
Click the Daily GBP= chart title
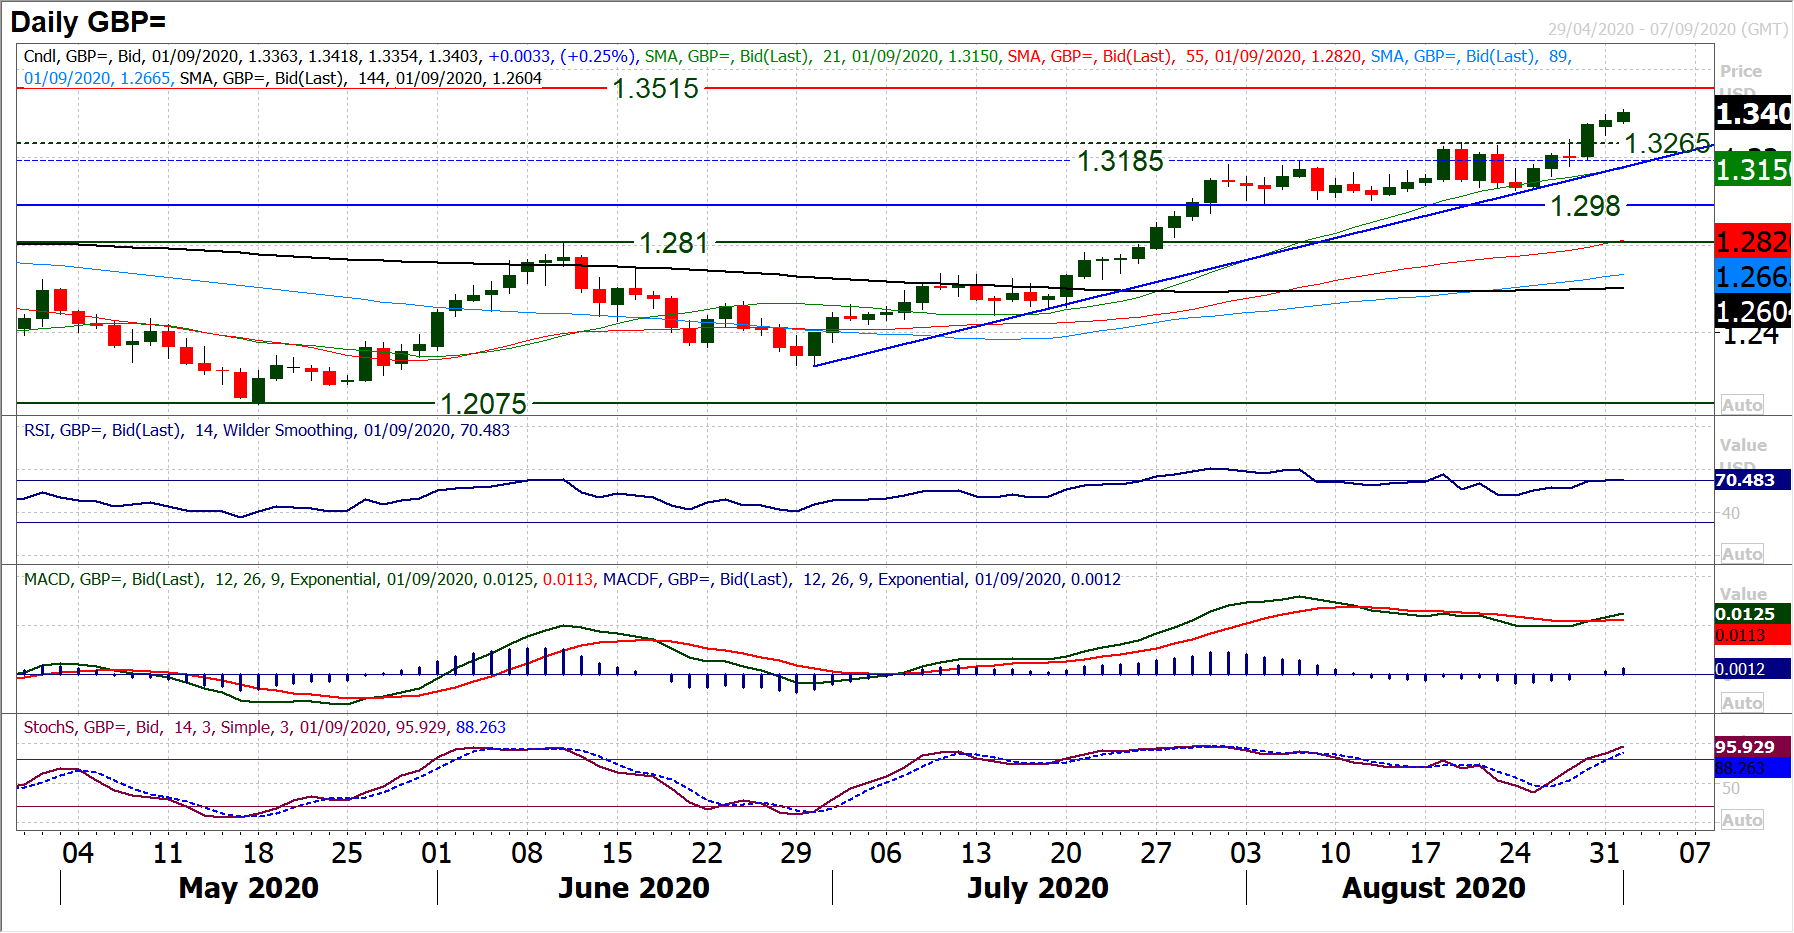pos(88,22)
